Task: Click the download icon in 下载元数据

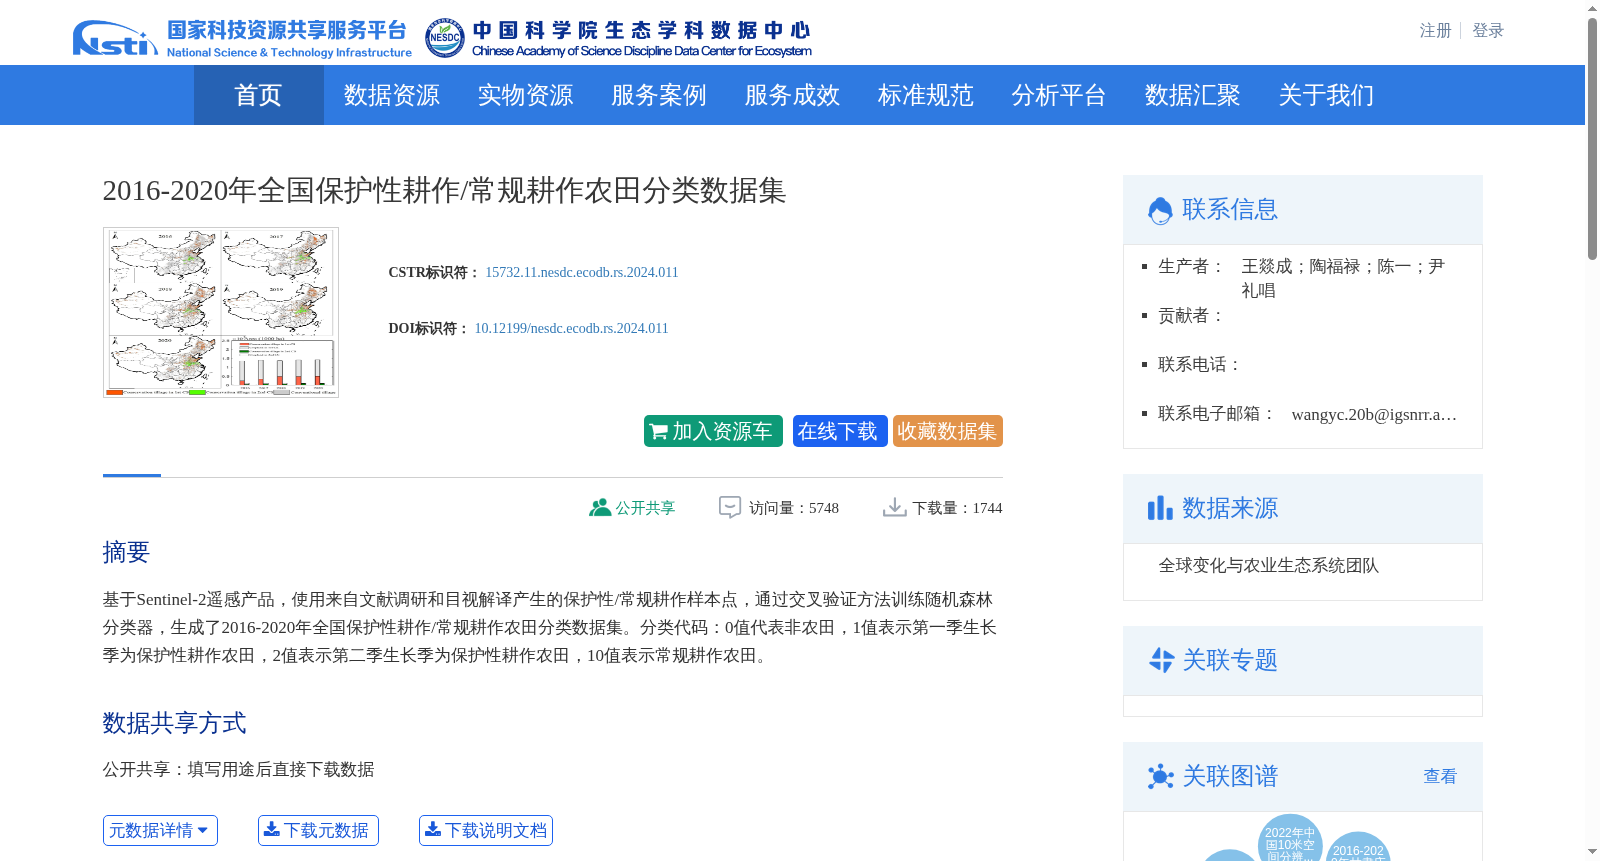Action: pos(271,829)
